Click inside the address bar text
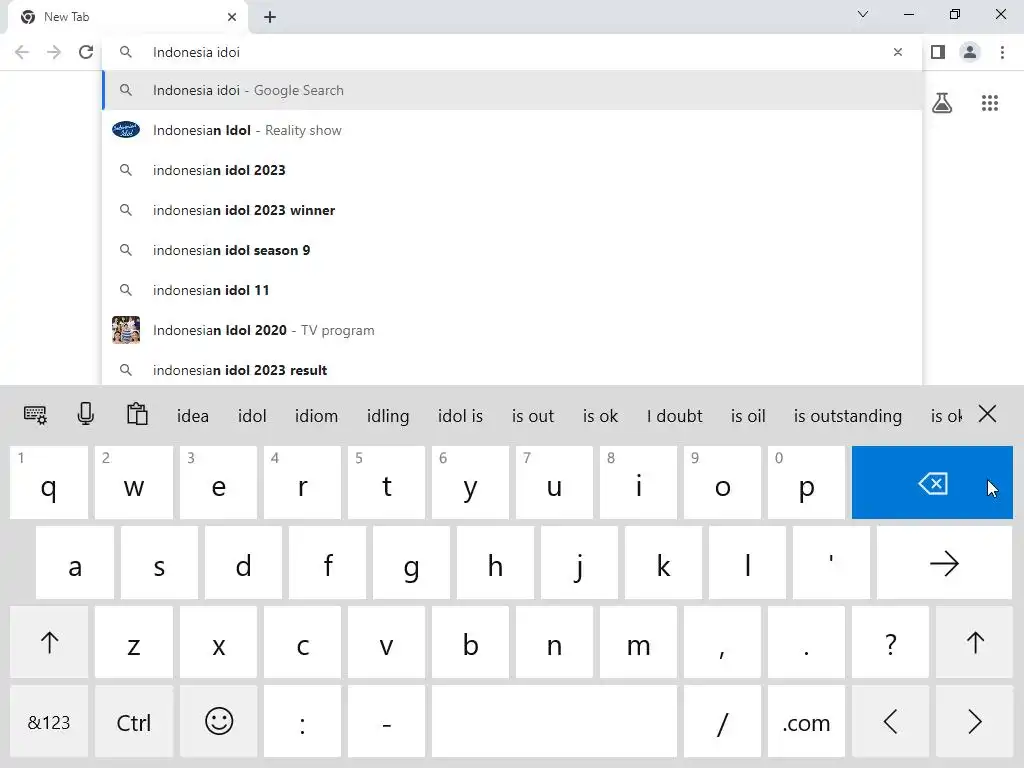The width and height of the screenshot is (1024, 768). click(196, 52)
